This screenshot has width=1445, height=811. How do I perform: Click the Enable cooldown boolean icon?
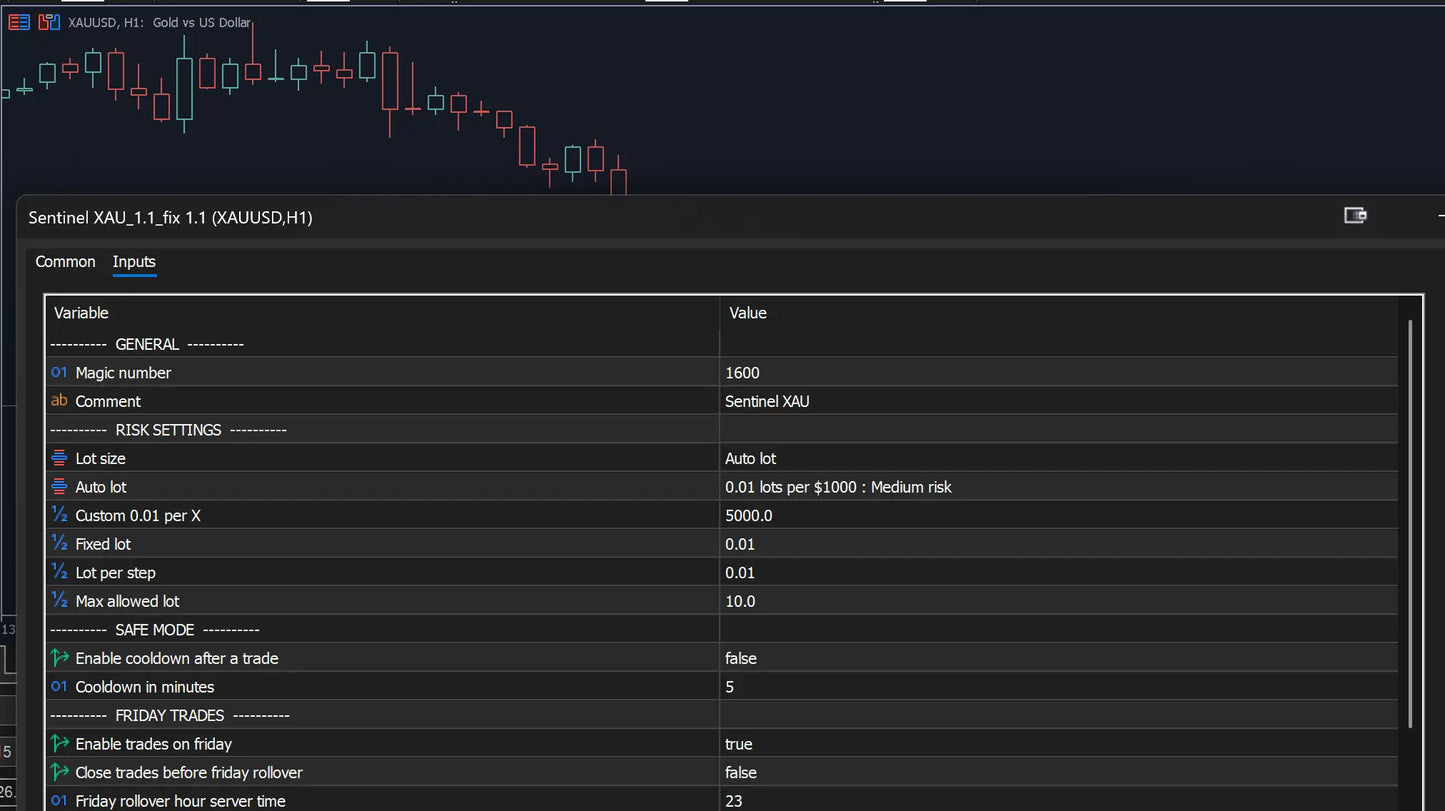pos(59,658)
